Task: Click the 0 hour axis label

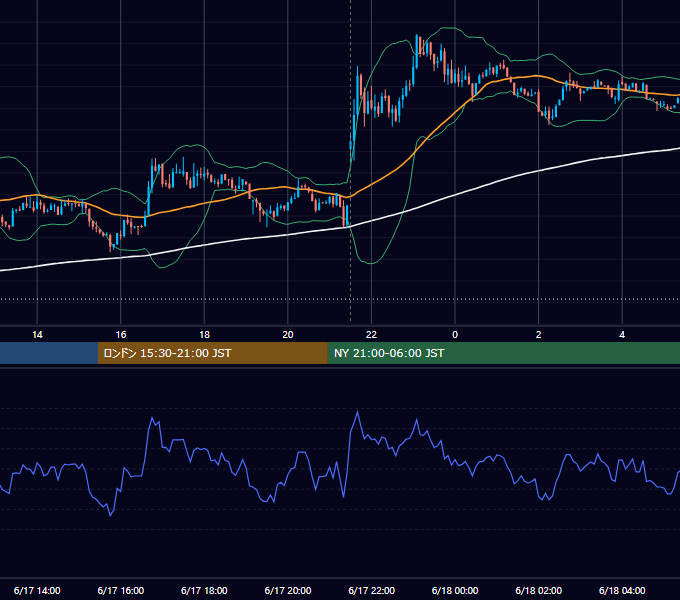Action: [455, 335]
